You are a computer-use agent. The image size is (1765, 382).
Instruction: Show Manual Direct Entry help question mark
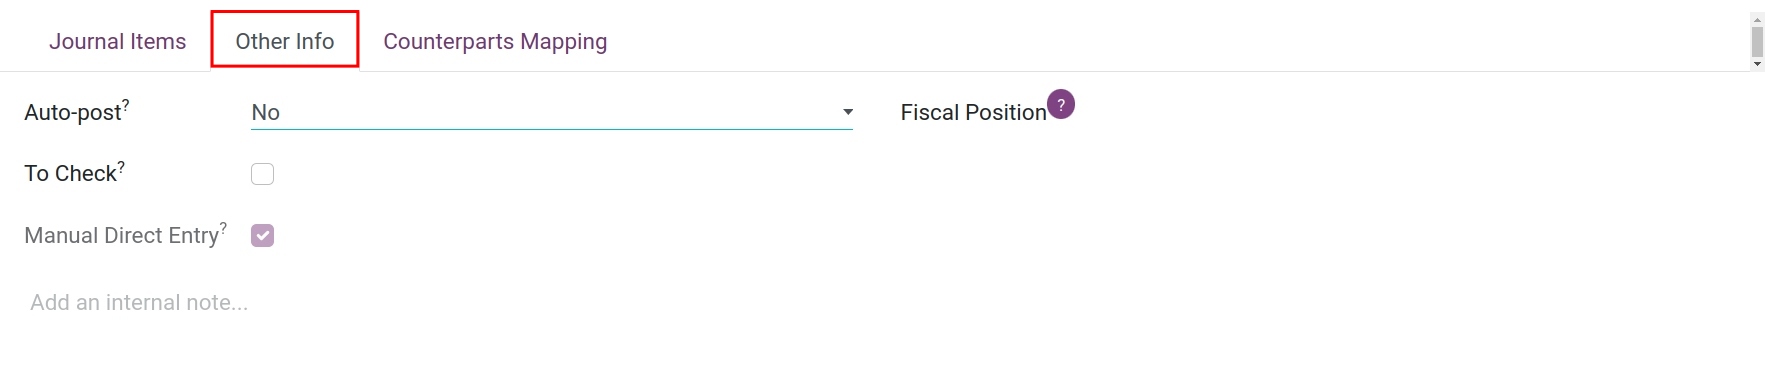tap(223, 227)
